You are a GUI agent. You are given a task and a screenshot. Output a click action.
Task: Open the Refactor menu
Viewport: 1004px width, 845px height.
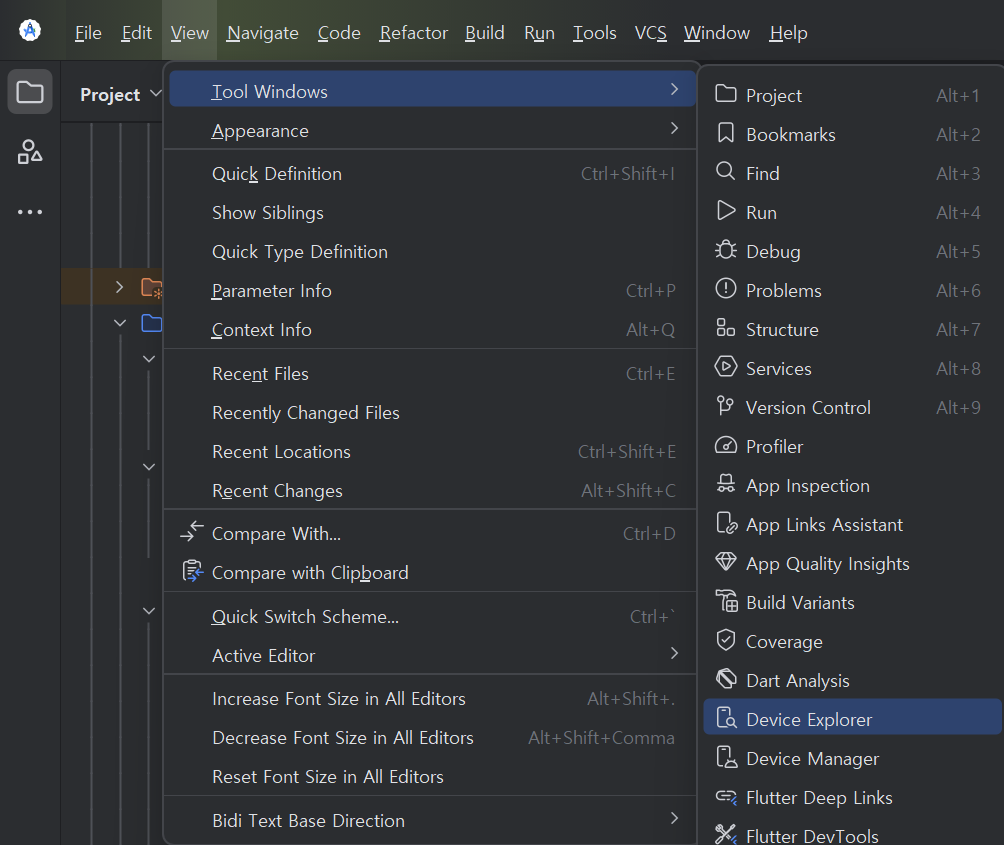coord(413,33)
